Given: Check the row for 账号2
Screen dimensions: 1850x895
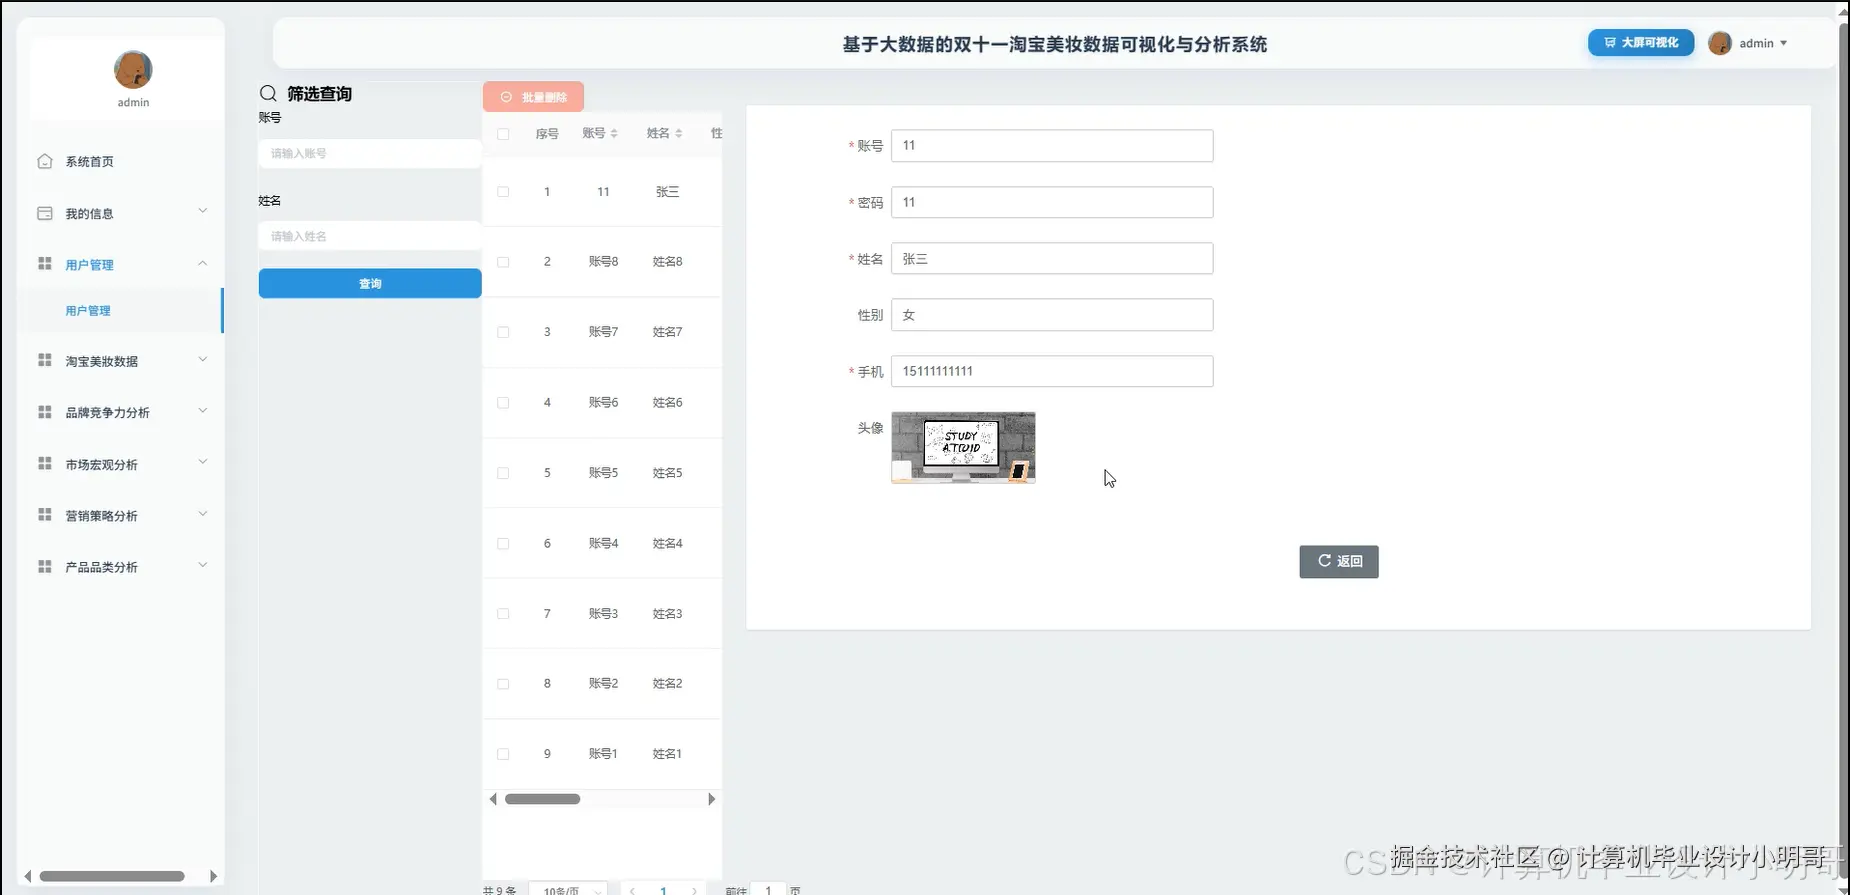Looking at the screenshot, I should [503, 684].
